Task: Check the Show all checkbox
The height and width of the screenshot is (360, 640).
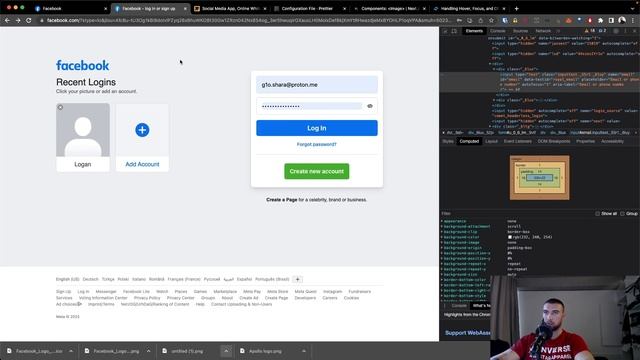Action: point(598,213)
